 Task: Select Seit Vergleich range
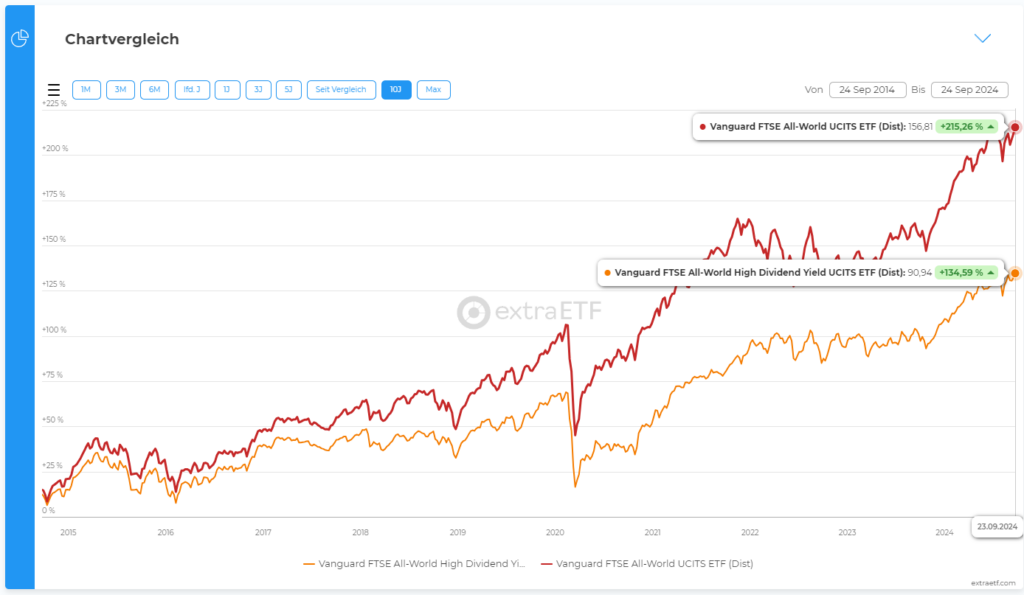coord(341,89)
